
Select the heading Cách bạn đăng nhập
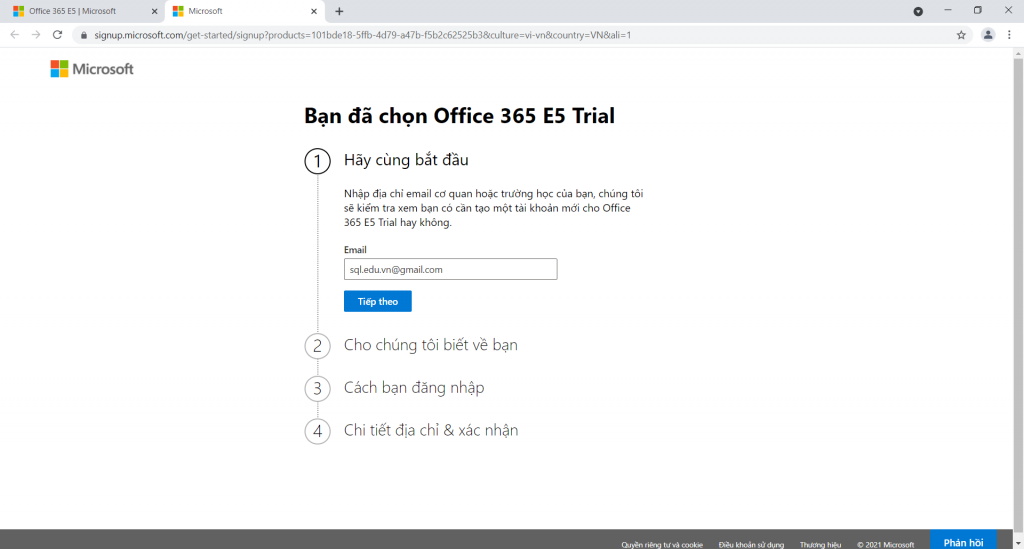pos(414,388)
